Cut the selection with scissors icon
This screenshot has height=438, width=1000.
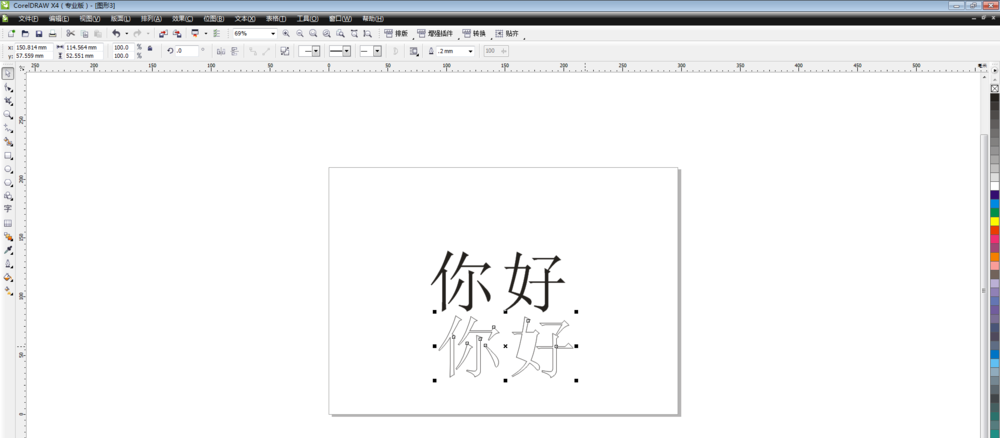70,33
